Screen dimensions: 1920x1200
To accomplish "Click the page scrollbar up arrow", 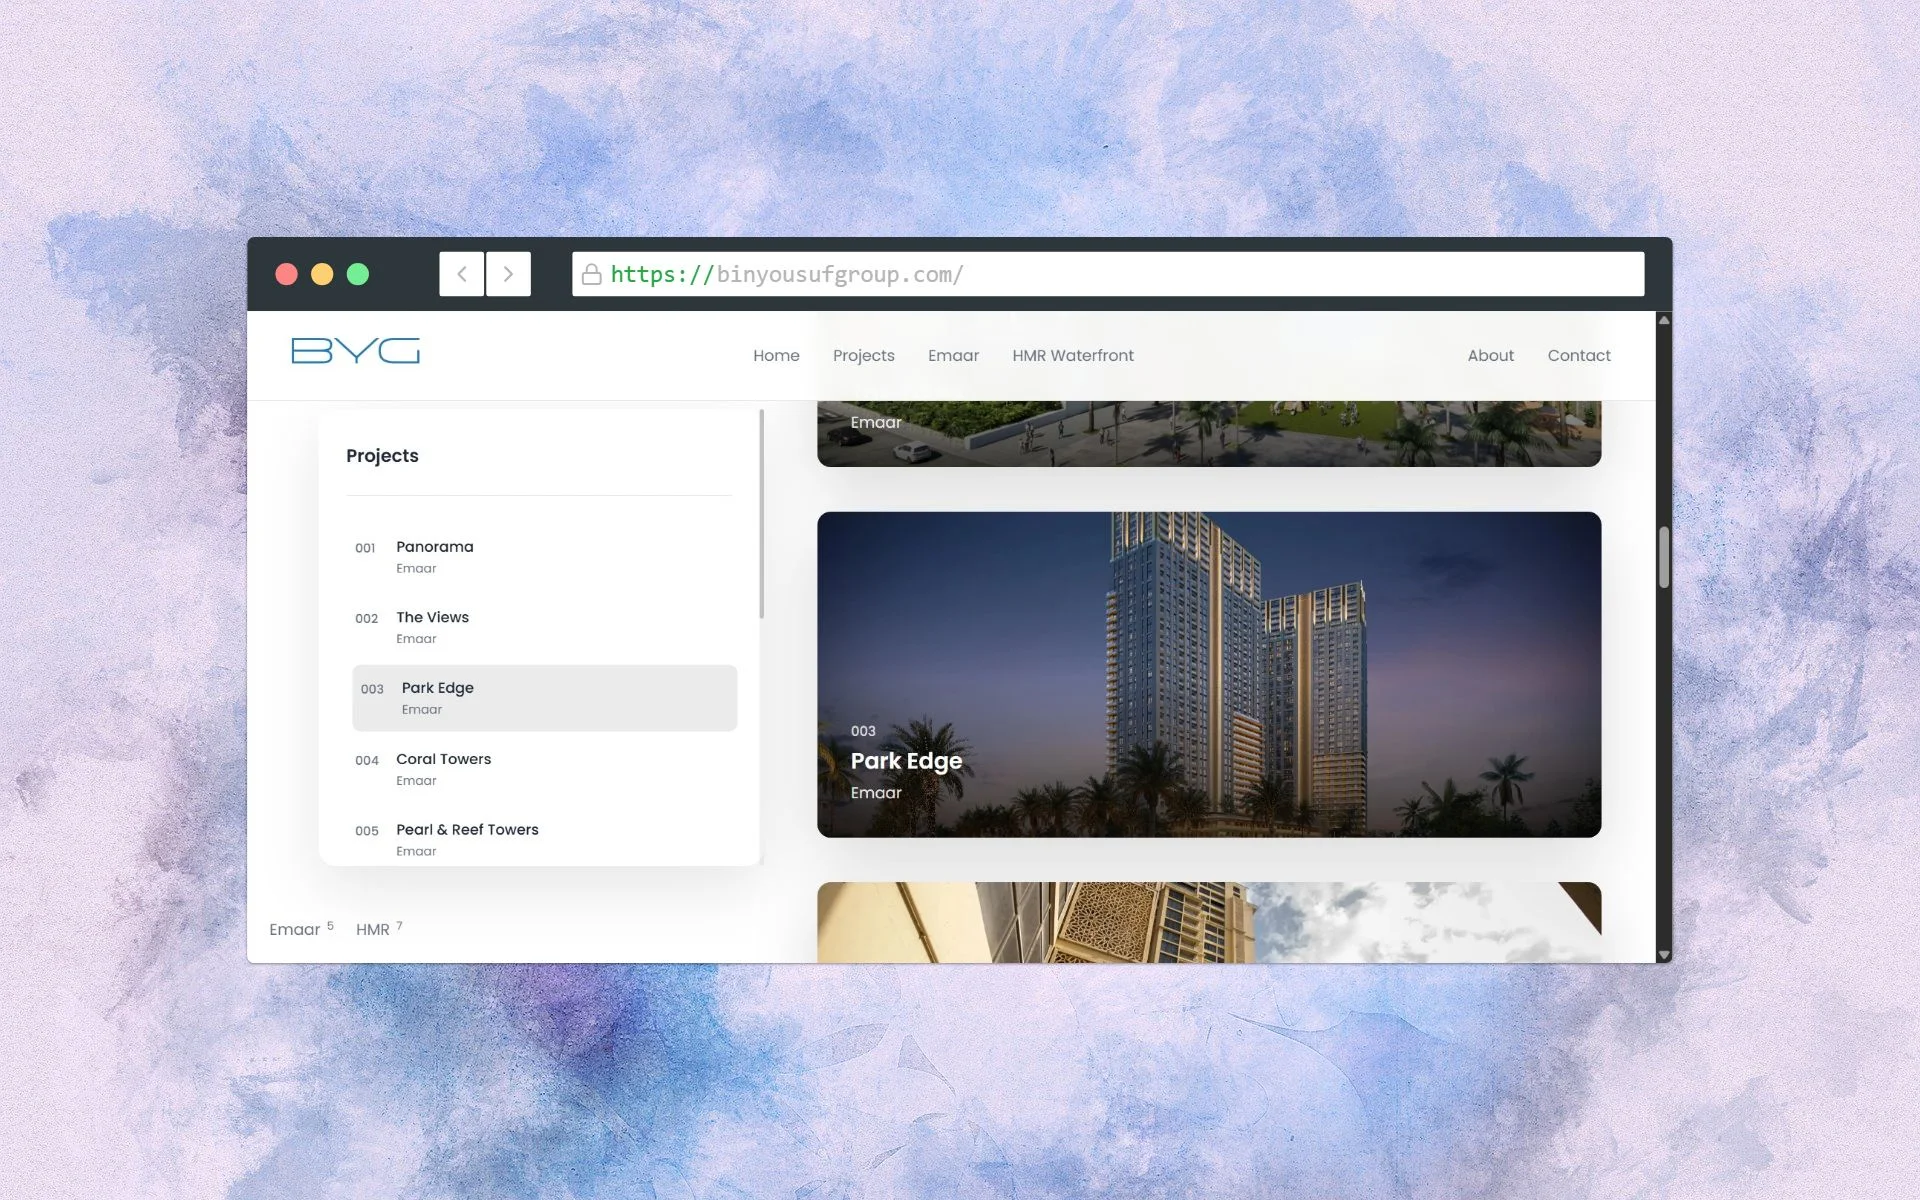I will [1664, 320].
